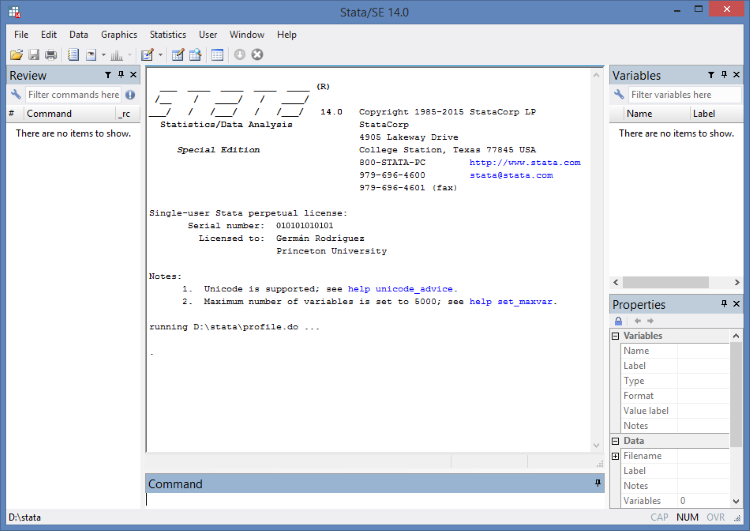This screenshot has height=531, width=750.
Task: Click Variables panel horizontal scrollbar left arrow
Action: (616, 282)
